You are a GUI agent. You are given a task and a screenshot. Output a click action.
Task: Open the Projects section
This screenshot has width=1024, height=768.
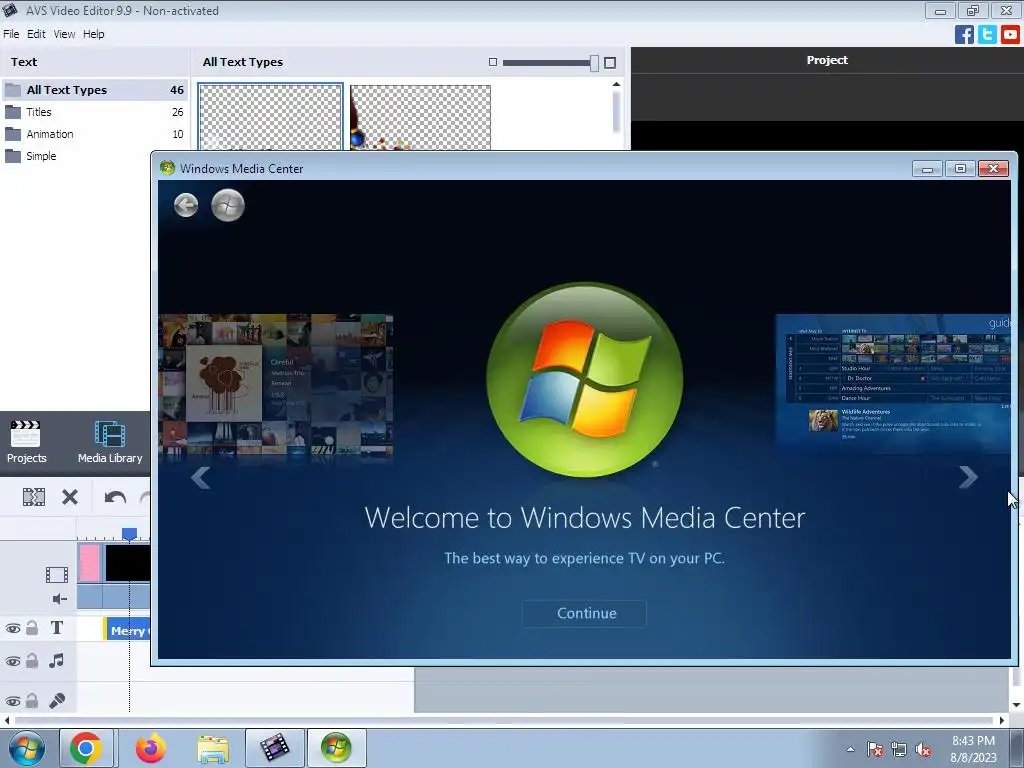26,442
